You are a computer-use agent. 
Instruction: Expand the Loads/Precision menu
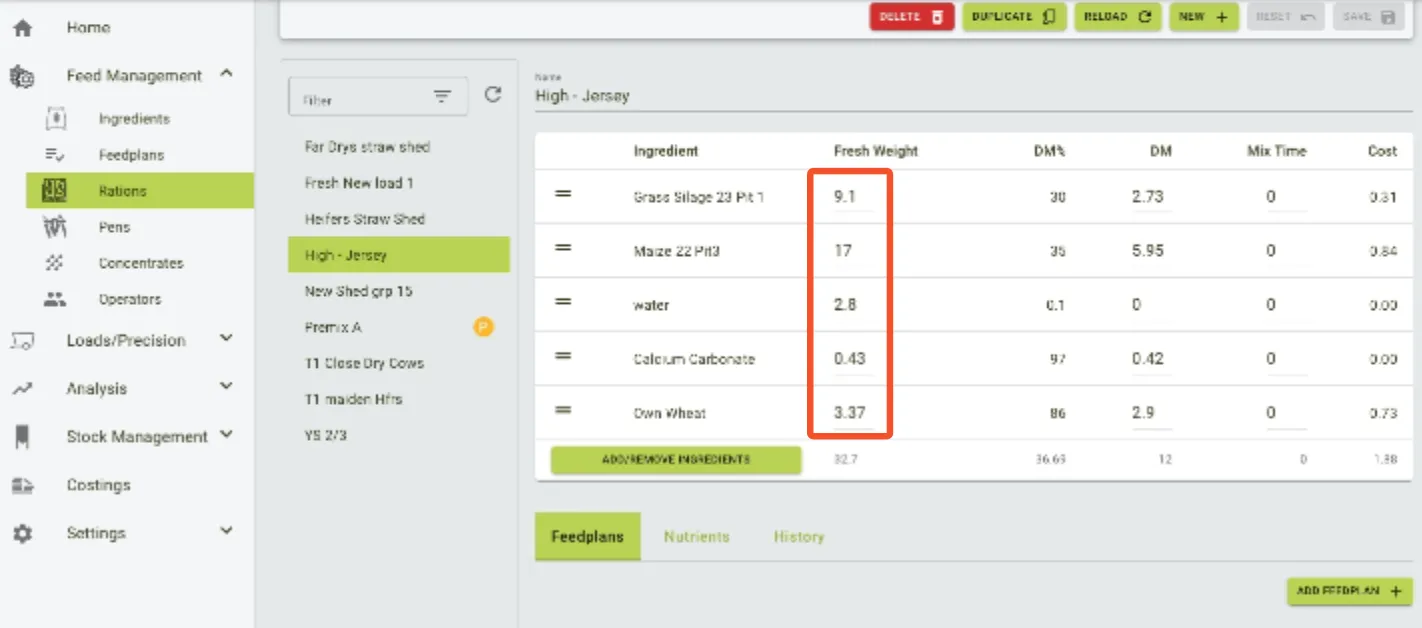point(227,339)
